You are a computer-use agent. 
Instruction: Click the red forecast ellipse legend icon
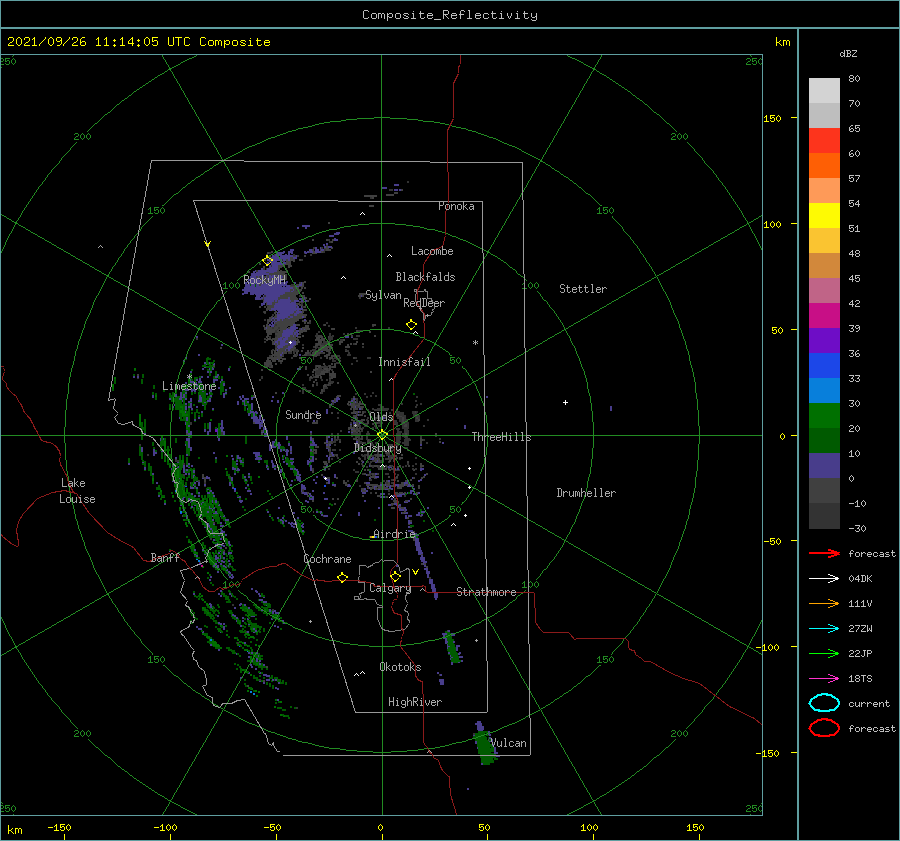click(824, 728)
